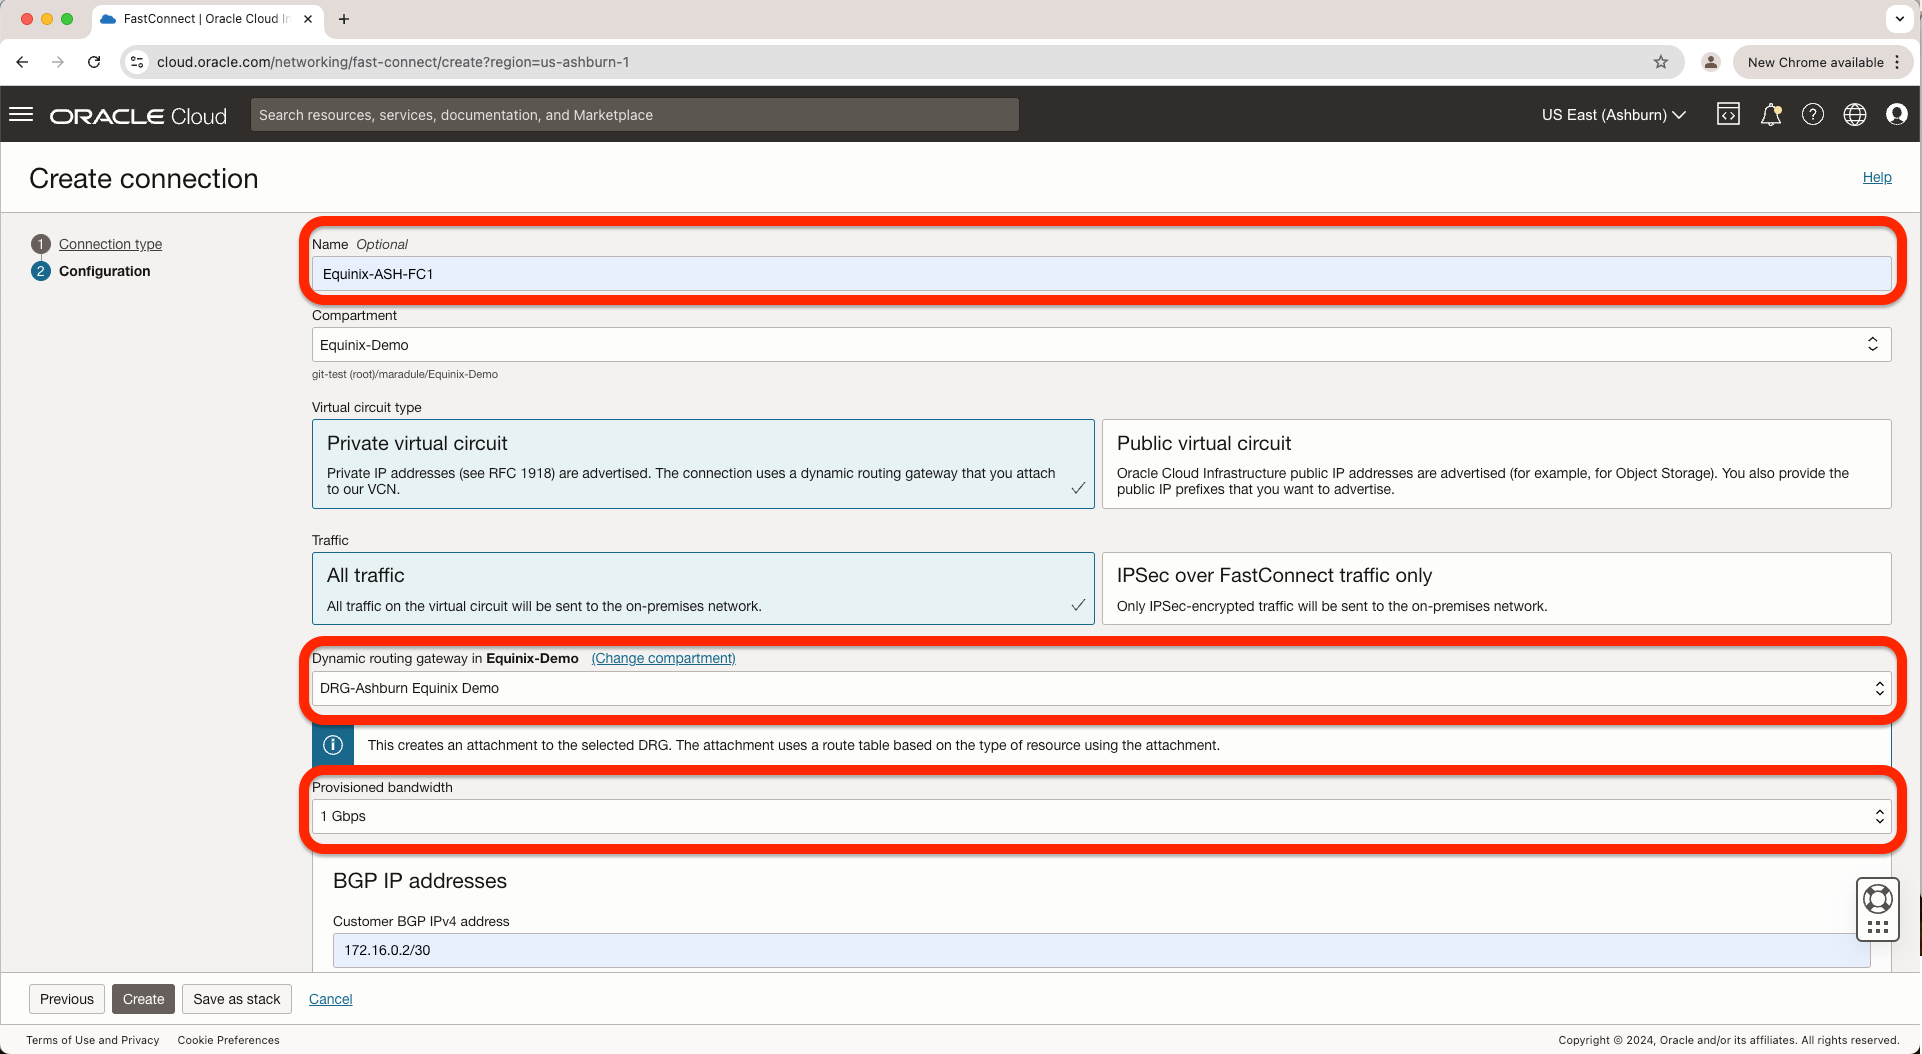Screen dimensions: 1922x1054
Task: Reload the page in Chrome
Action: [94, 62]
